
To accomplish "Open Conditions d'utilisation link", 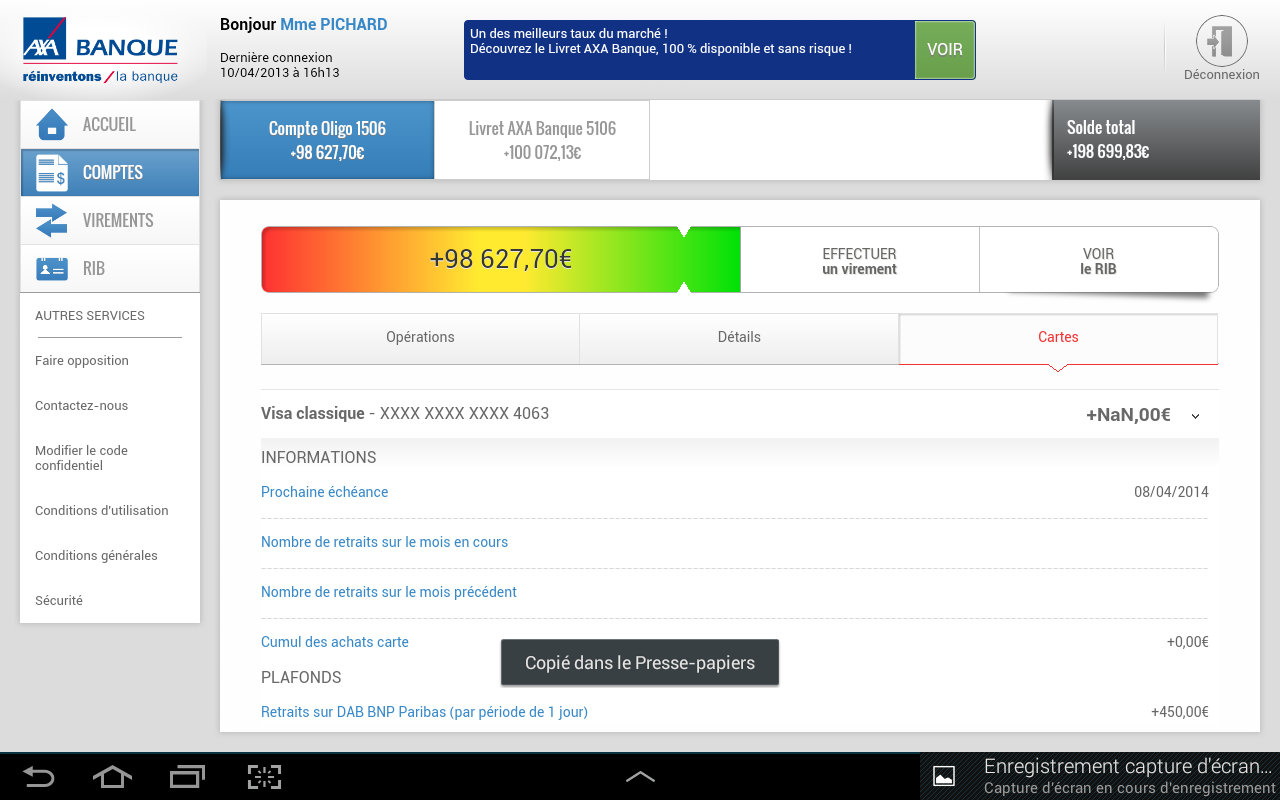I will [101, 511].
